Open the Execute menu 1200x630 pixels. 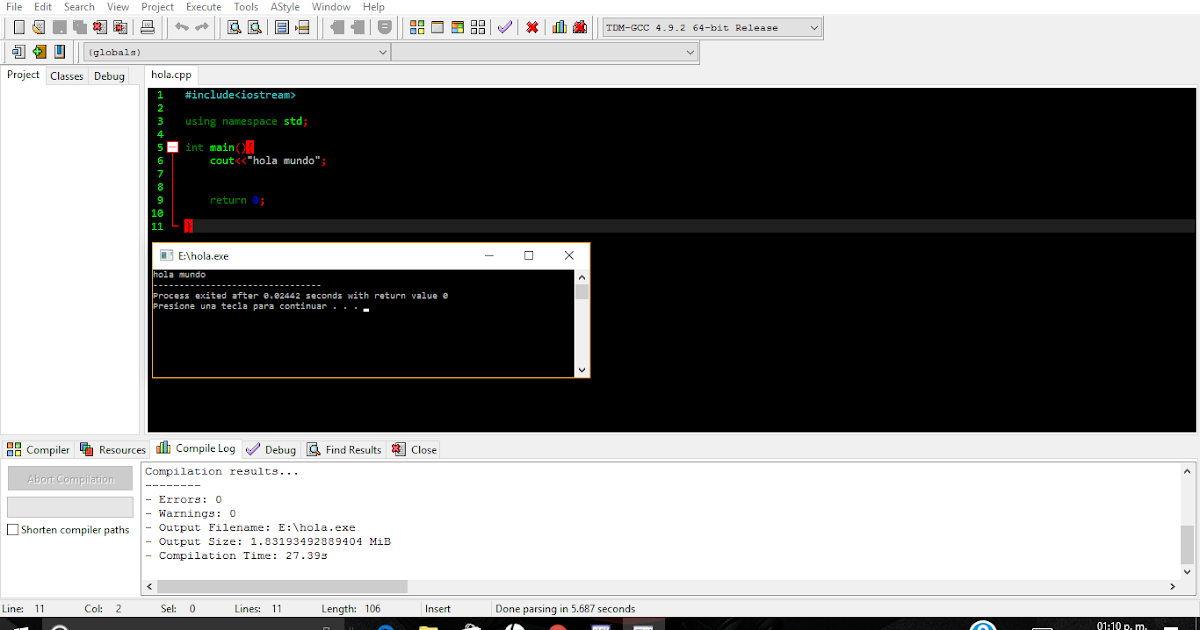click(x=203, y=7)
